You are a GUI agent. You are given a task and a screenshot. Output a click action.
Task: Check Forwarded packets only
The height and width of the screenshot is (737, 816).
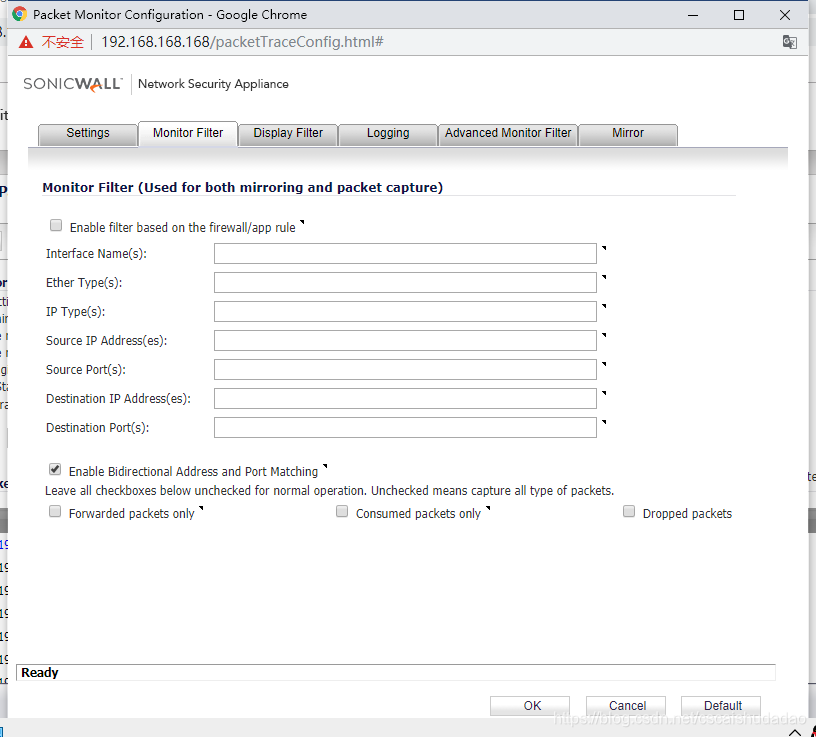pos(55,512)
